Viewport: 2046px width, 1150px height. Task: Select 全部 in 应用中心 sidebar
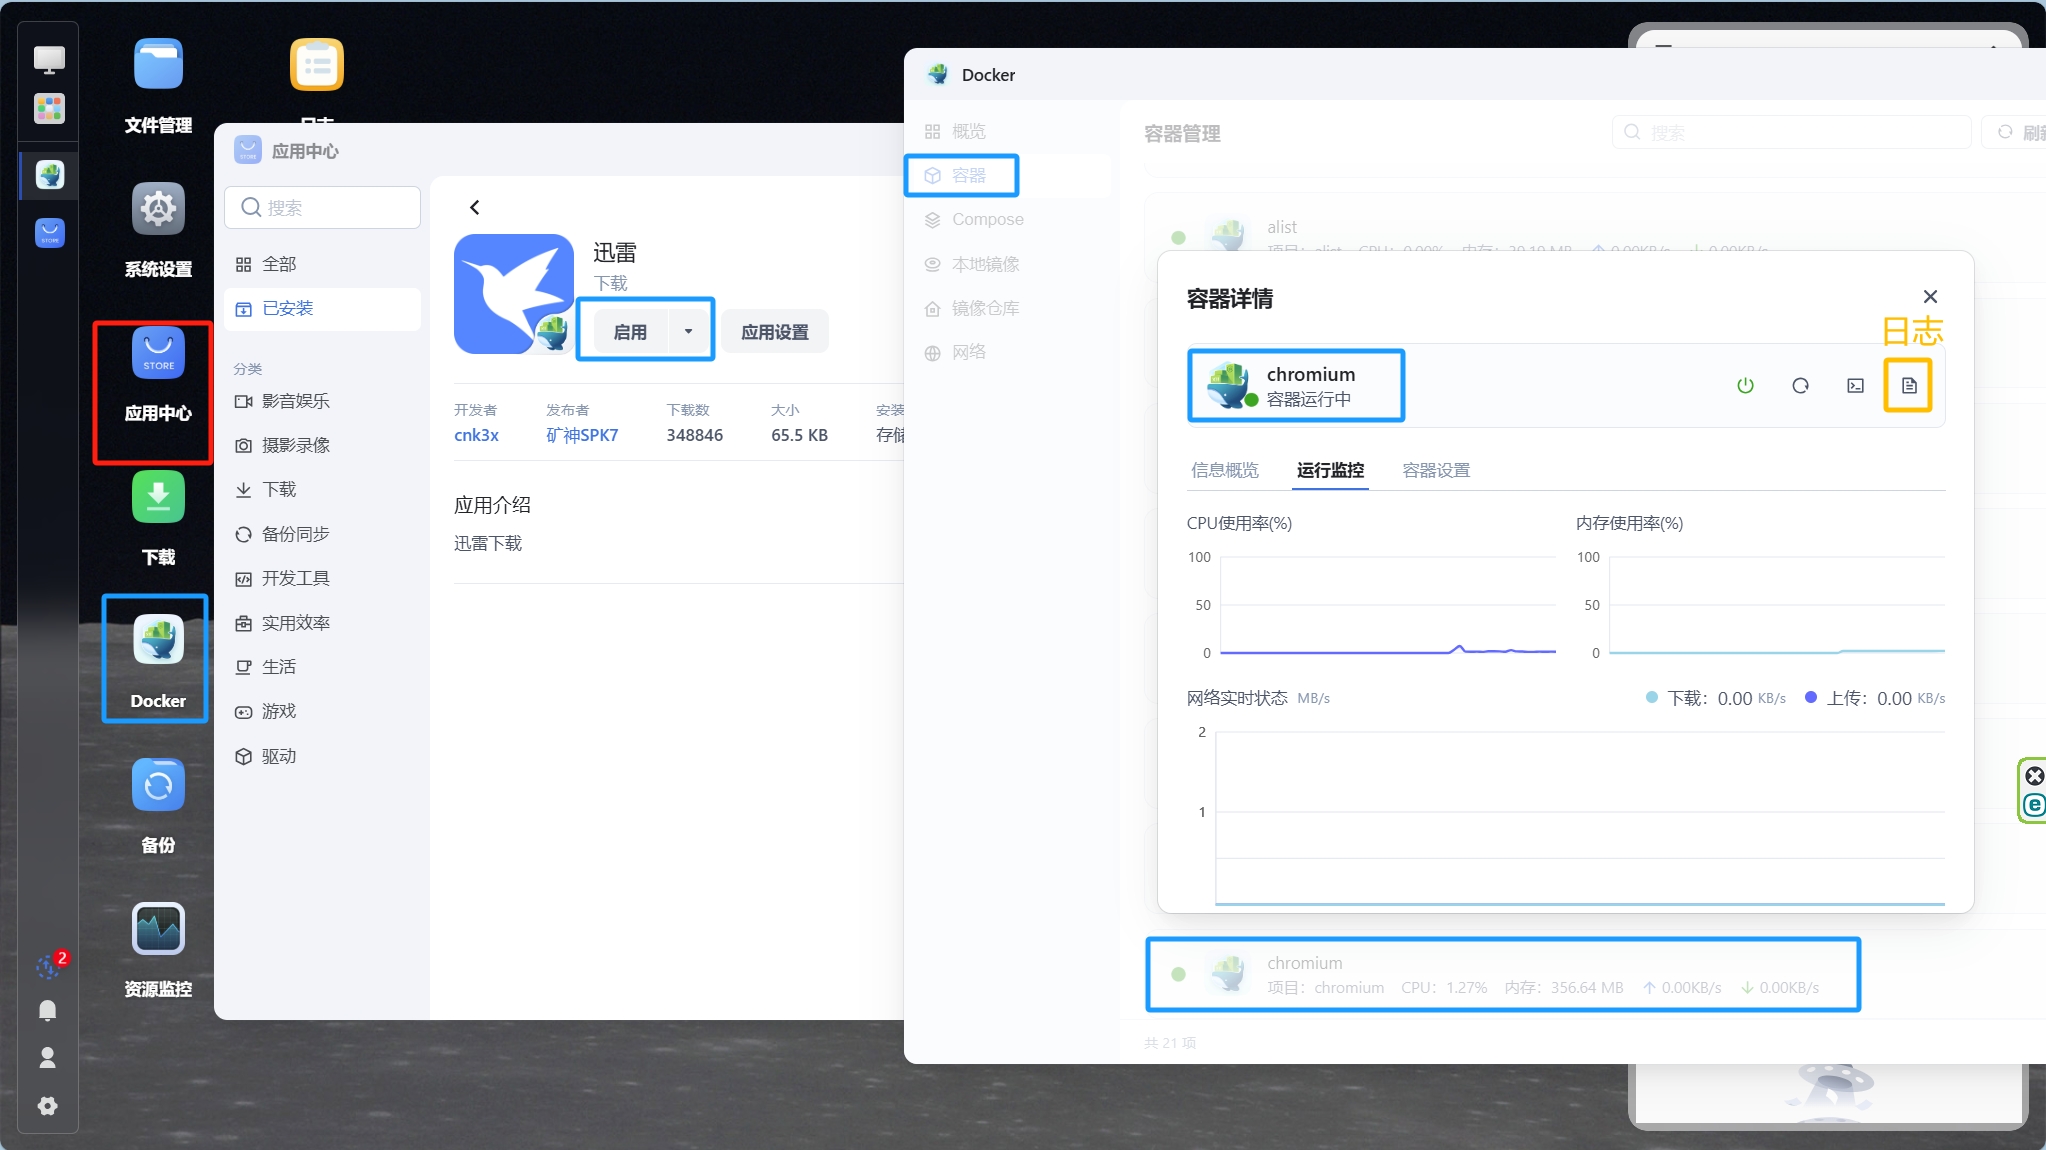tap(322, 264)
